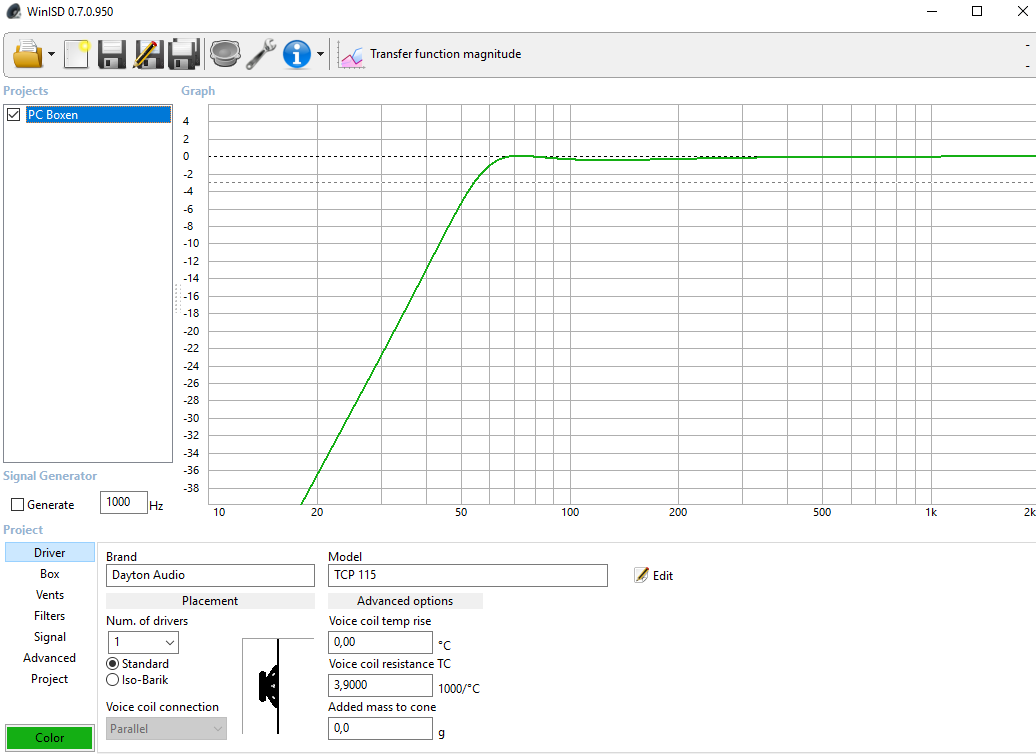Save the project with the floppy disk icon
Image resolution: width=1036 pixels, height=754 pixels.
(x=112, y=54)
